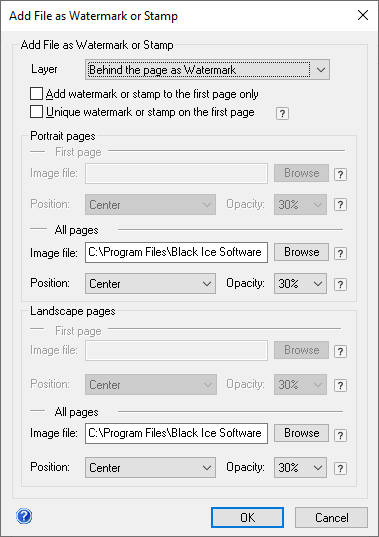
Task: Confirm with the OK button
Action: coord(247,517)
